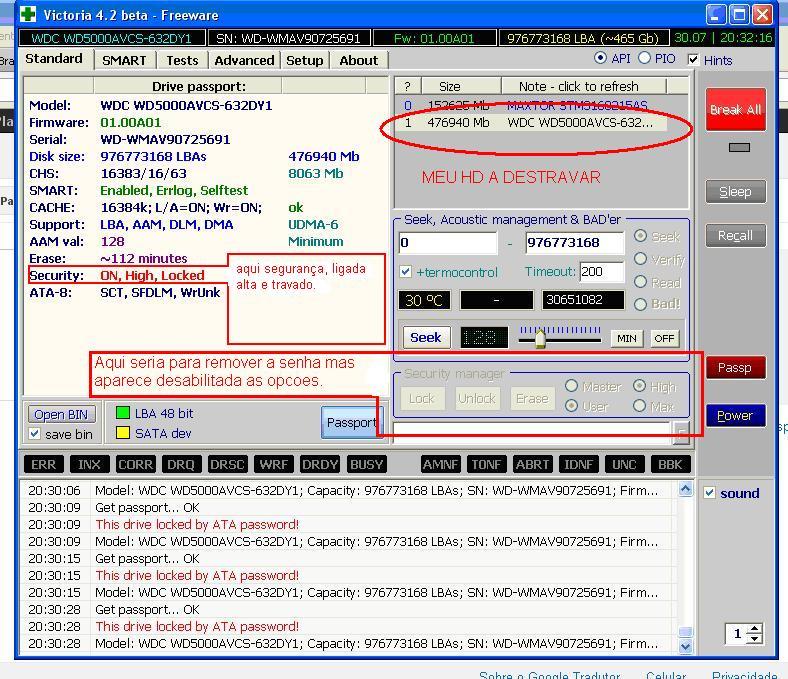Click the LBA 48 bit green indicator
This screenshot has height=679, width=788.
(123, 413)
